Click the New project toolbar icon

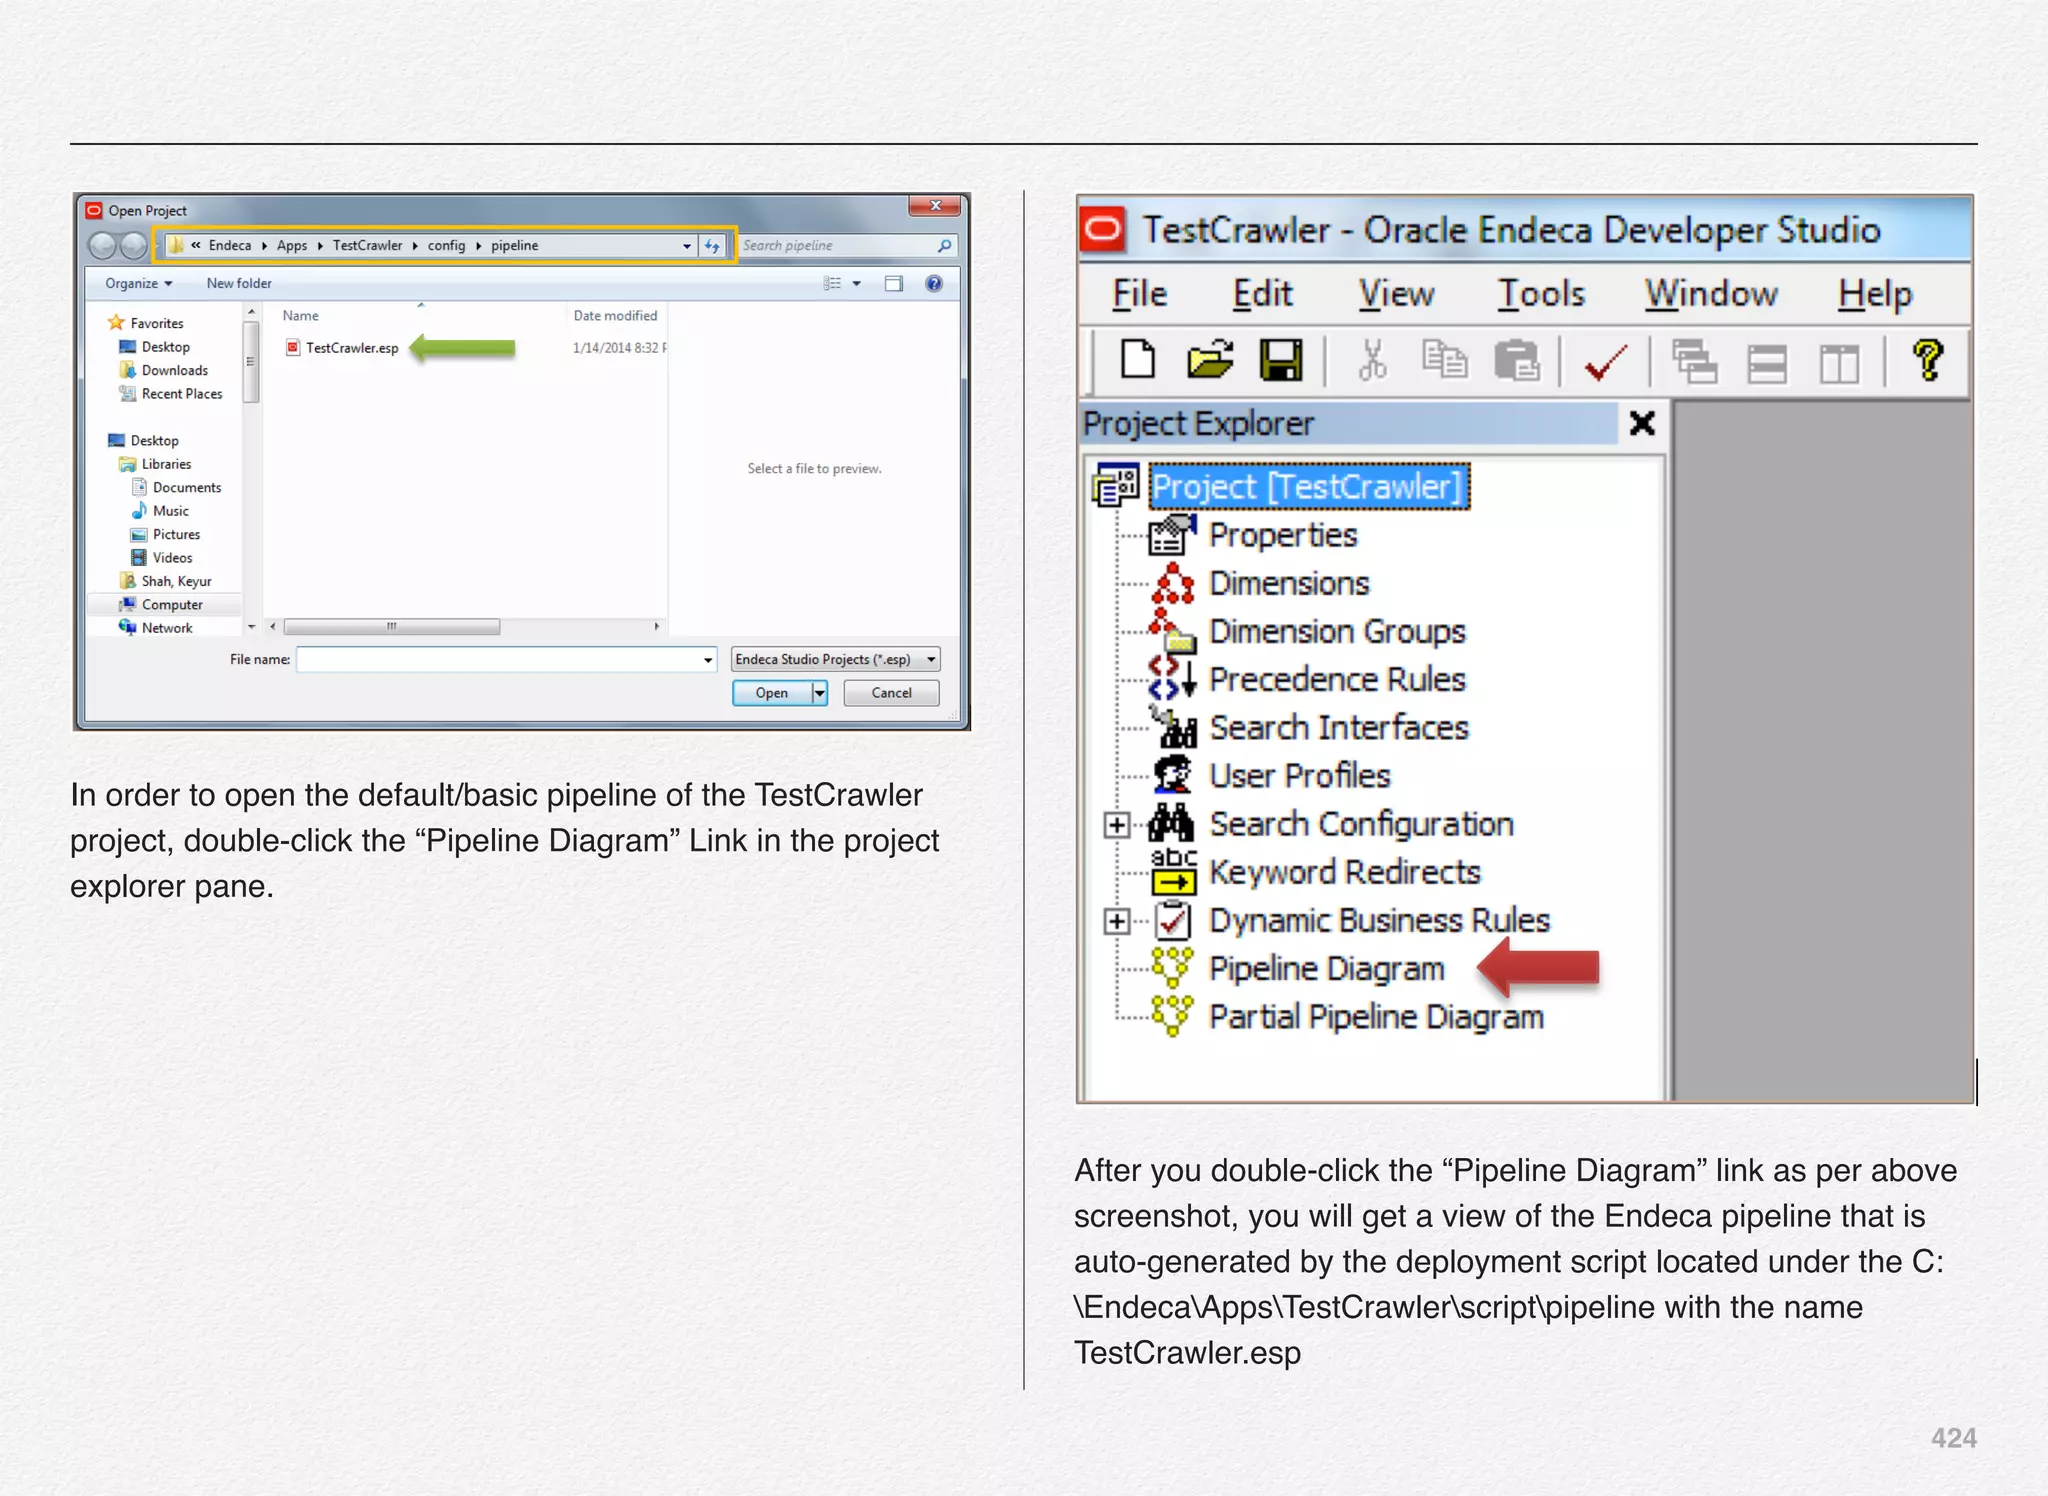click(1138, 360)
